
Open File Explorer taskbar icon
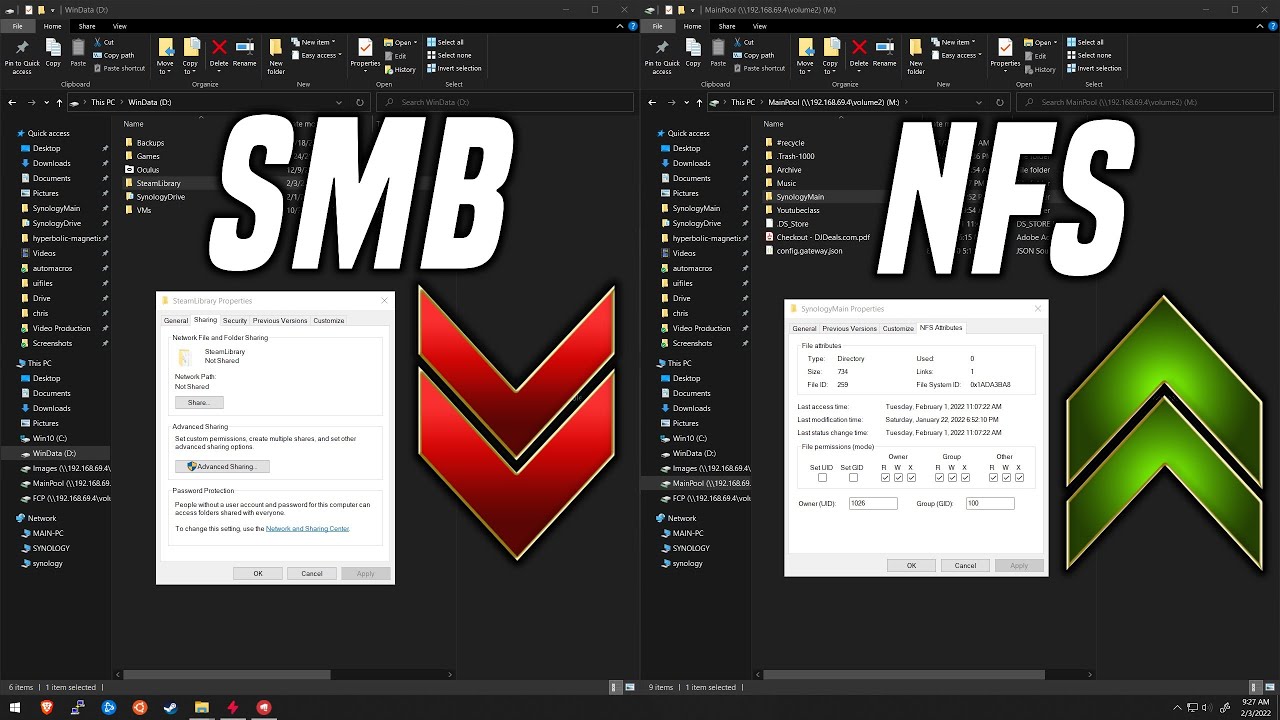tap(201, 708)
